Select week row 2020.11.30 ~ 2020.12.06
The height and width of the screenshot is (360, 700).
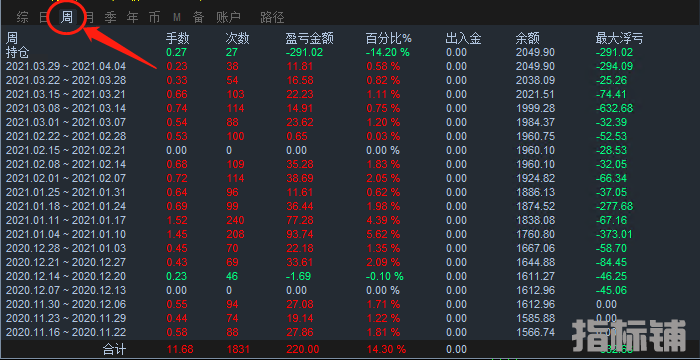coord(66,304)
